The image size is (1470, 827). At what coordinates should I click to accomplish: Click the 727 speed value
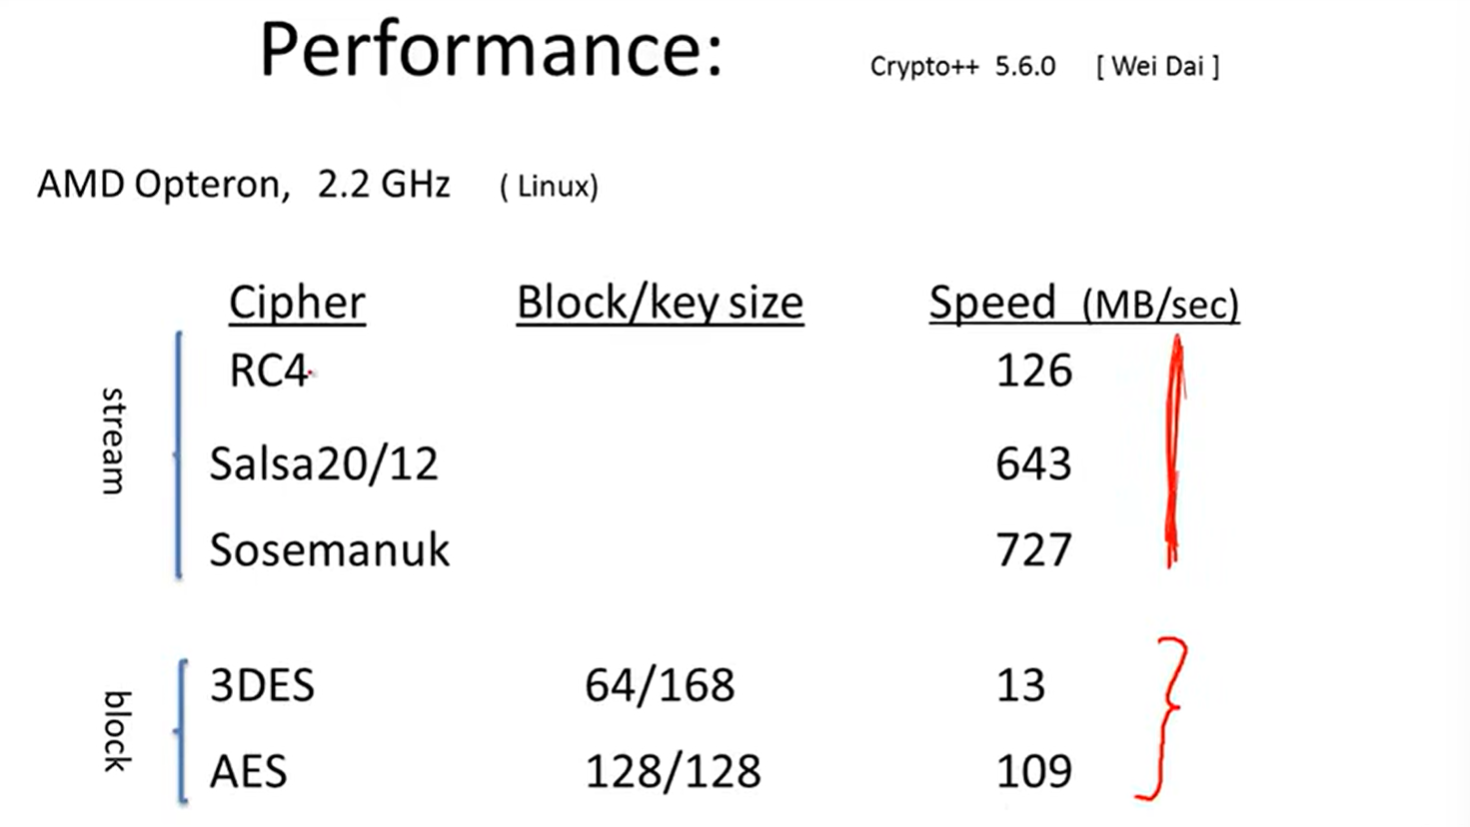(1034, 550)
